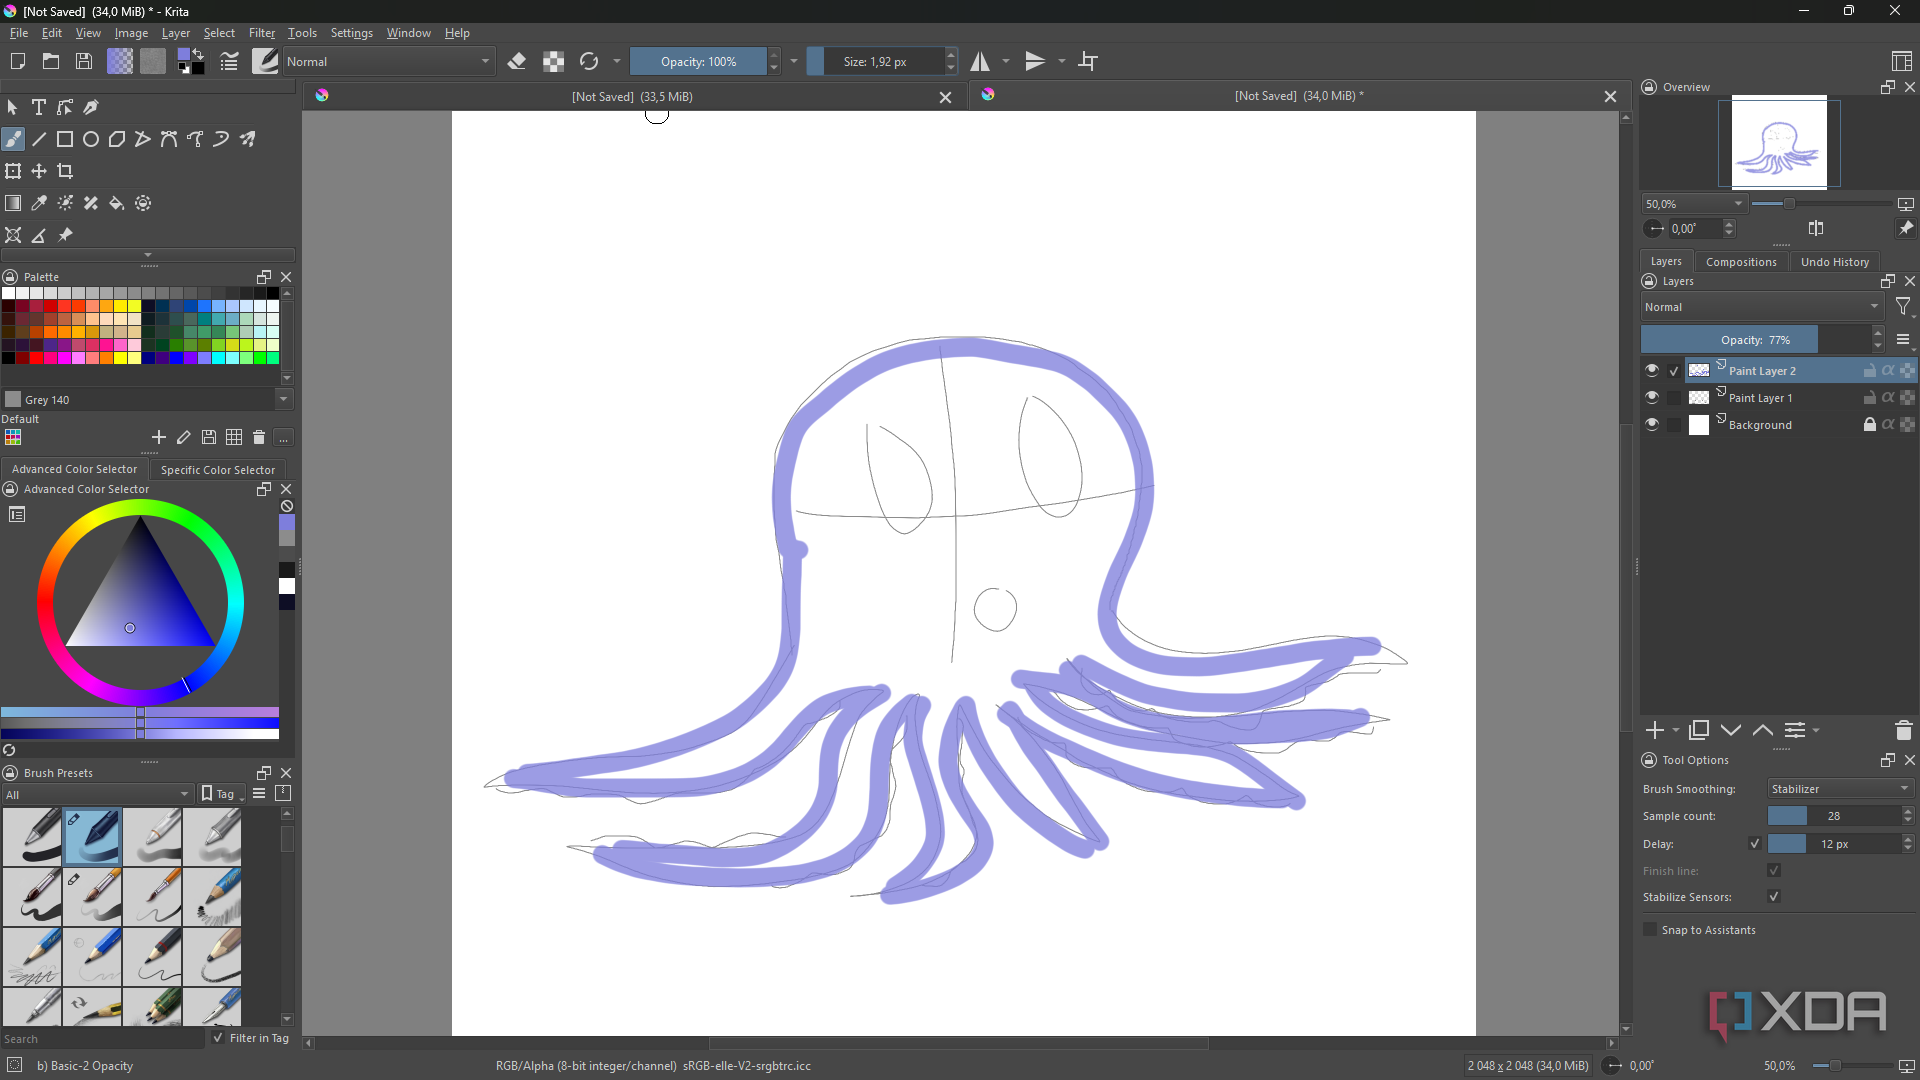Open the Grey 140 palette color dropdown

(146, 400)
